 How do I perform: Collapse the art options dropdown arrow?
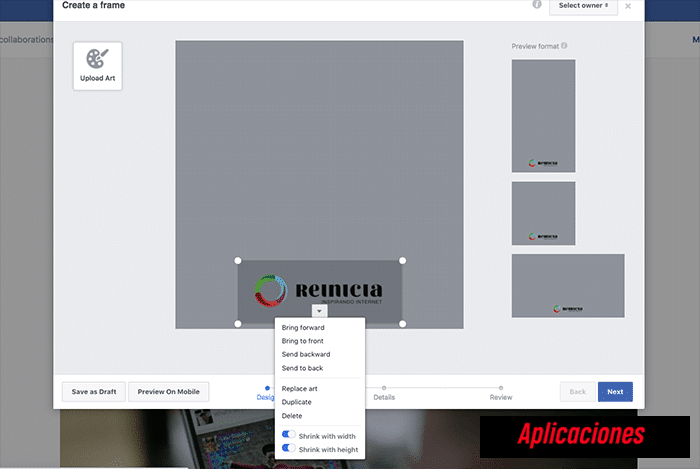(x=319, y=311)
